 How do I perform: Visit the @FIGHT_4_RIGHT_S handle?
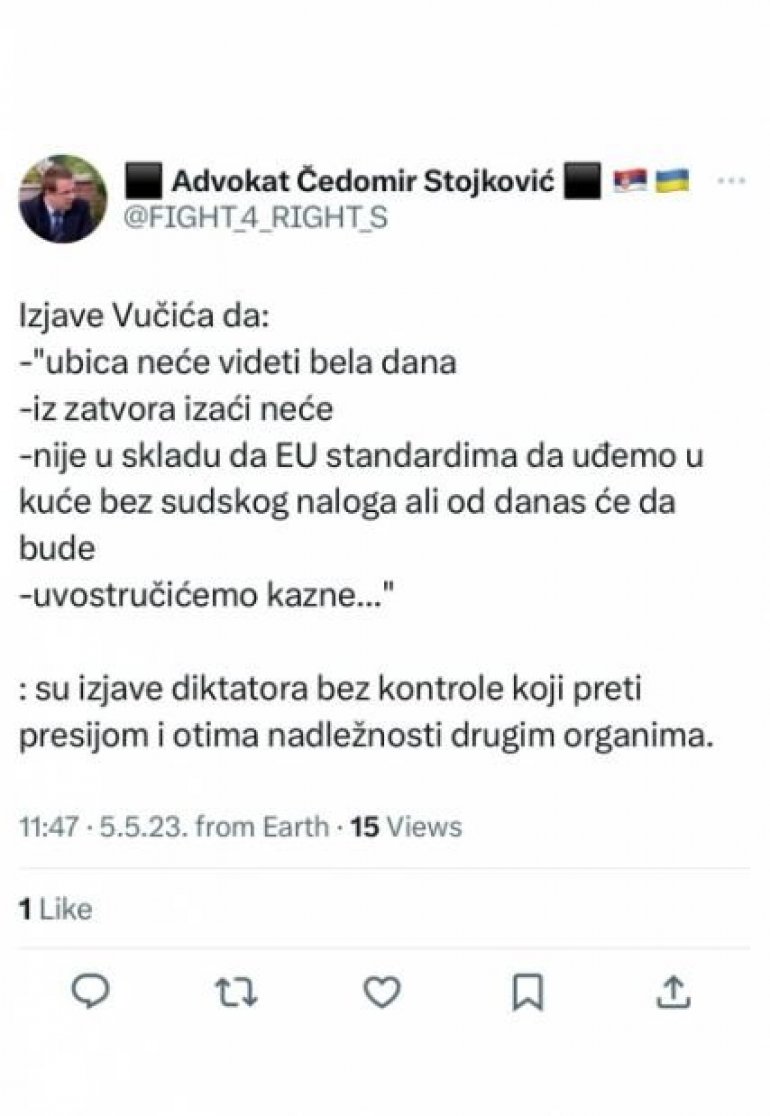coord(255,216)
